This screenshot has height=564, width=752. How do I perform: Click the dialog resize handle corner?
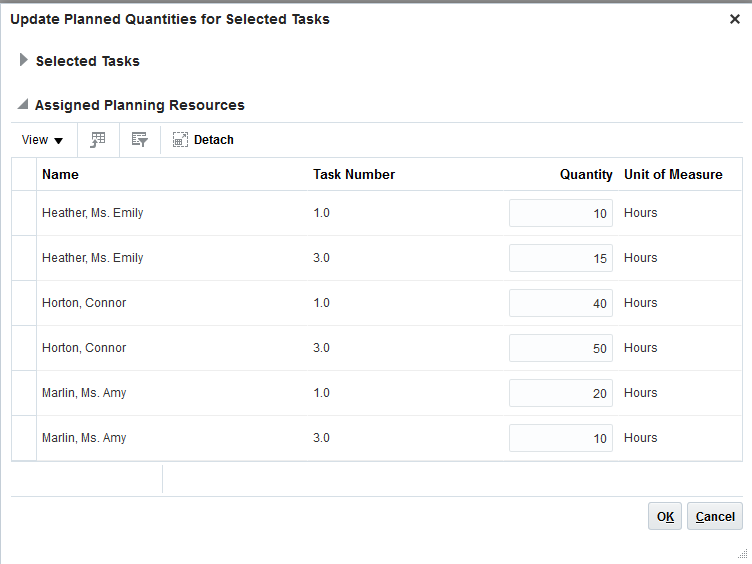(740, 552)
